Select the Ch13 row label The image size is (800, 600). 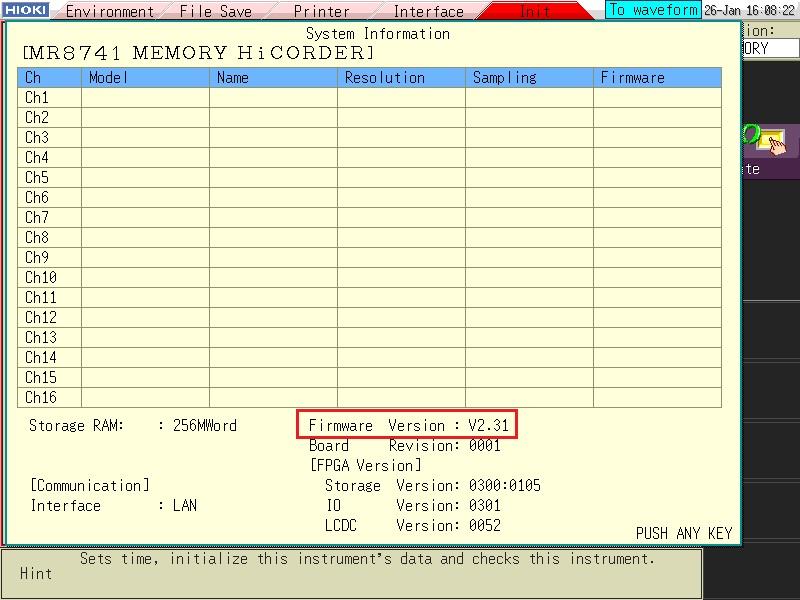click(x=41, y=337)
